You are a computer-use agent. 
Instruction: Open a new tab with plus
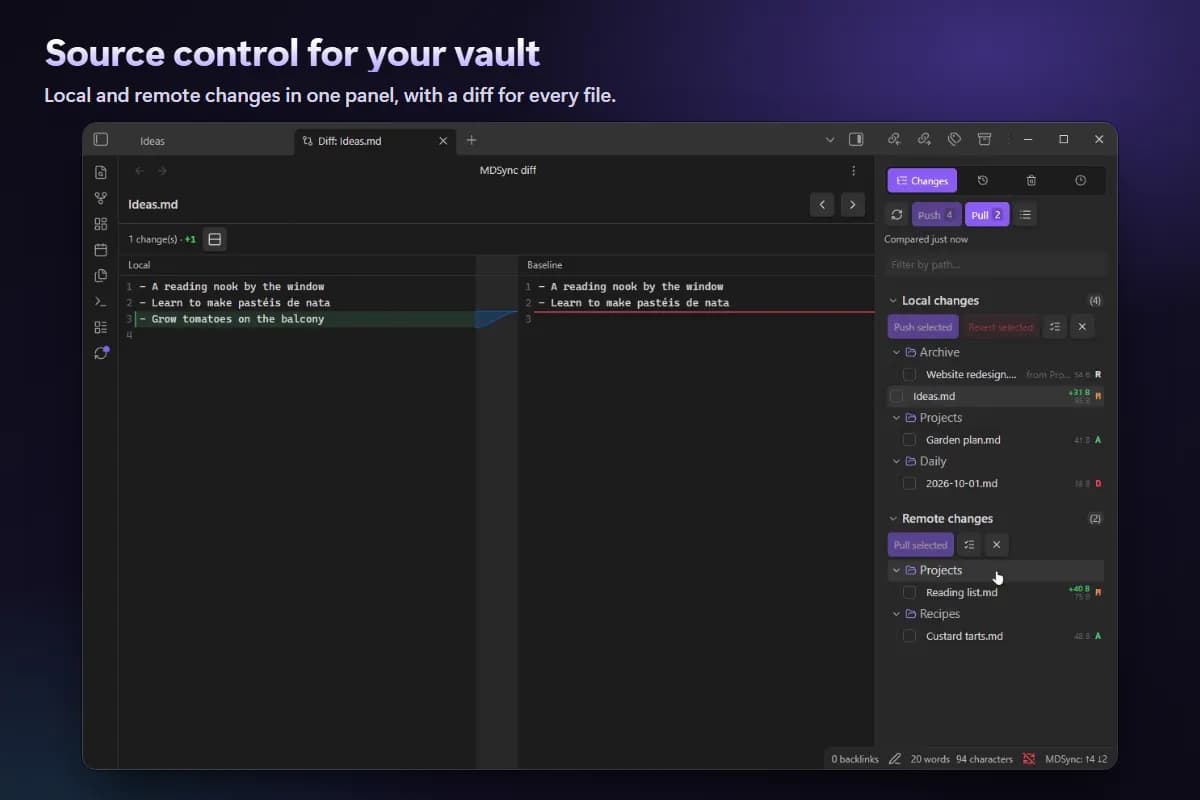click(x=472, y=140)
